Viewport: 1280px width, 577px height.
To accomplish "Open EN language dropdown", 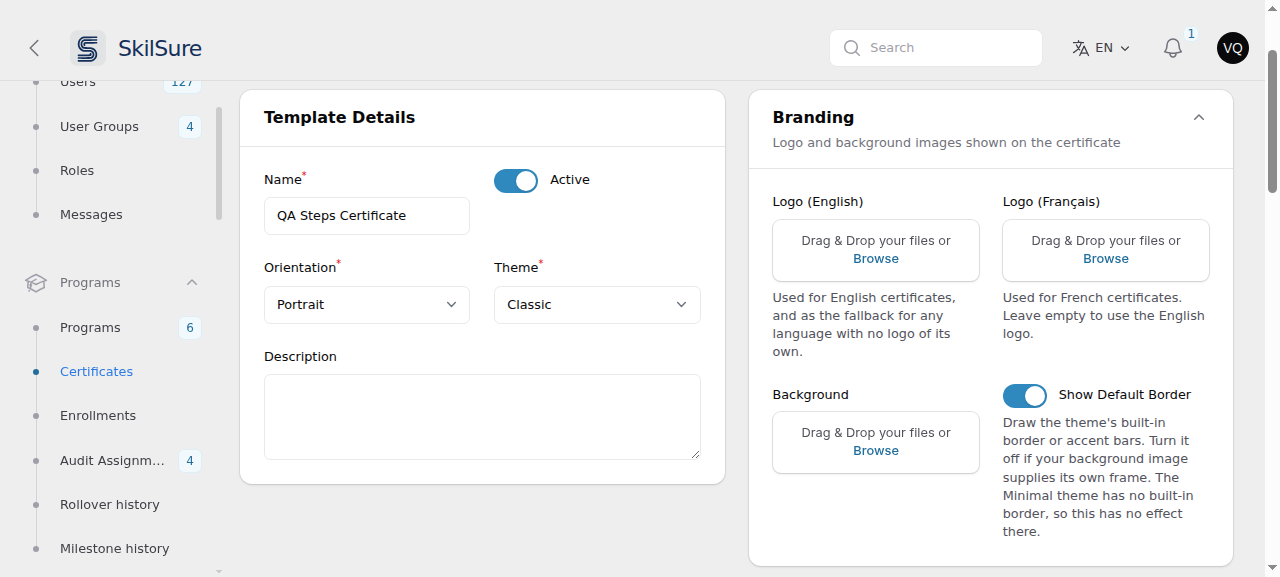I will tap(1101, 48).
